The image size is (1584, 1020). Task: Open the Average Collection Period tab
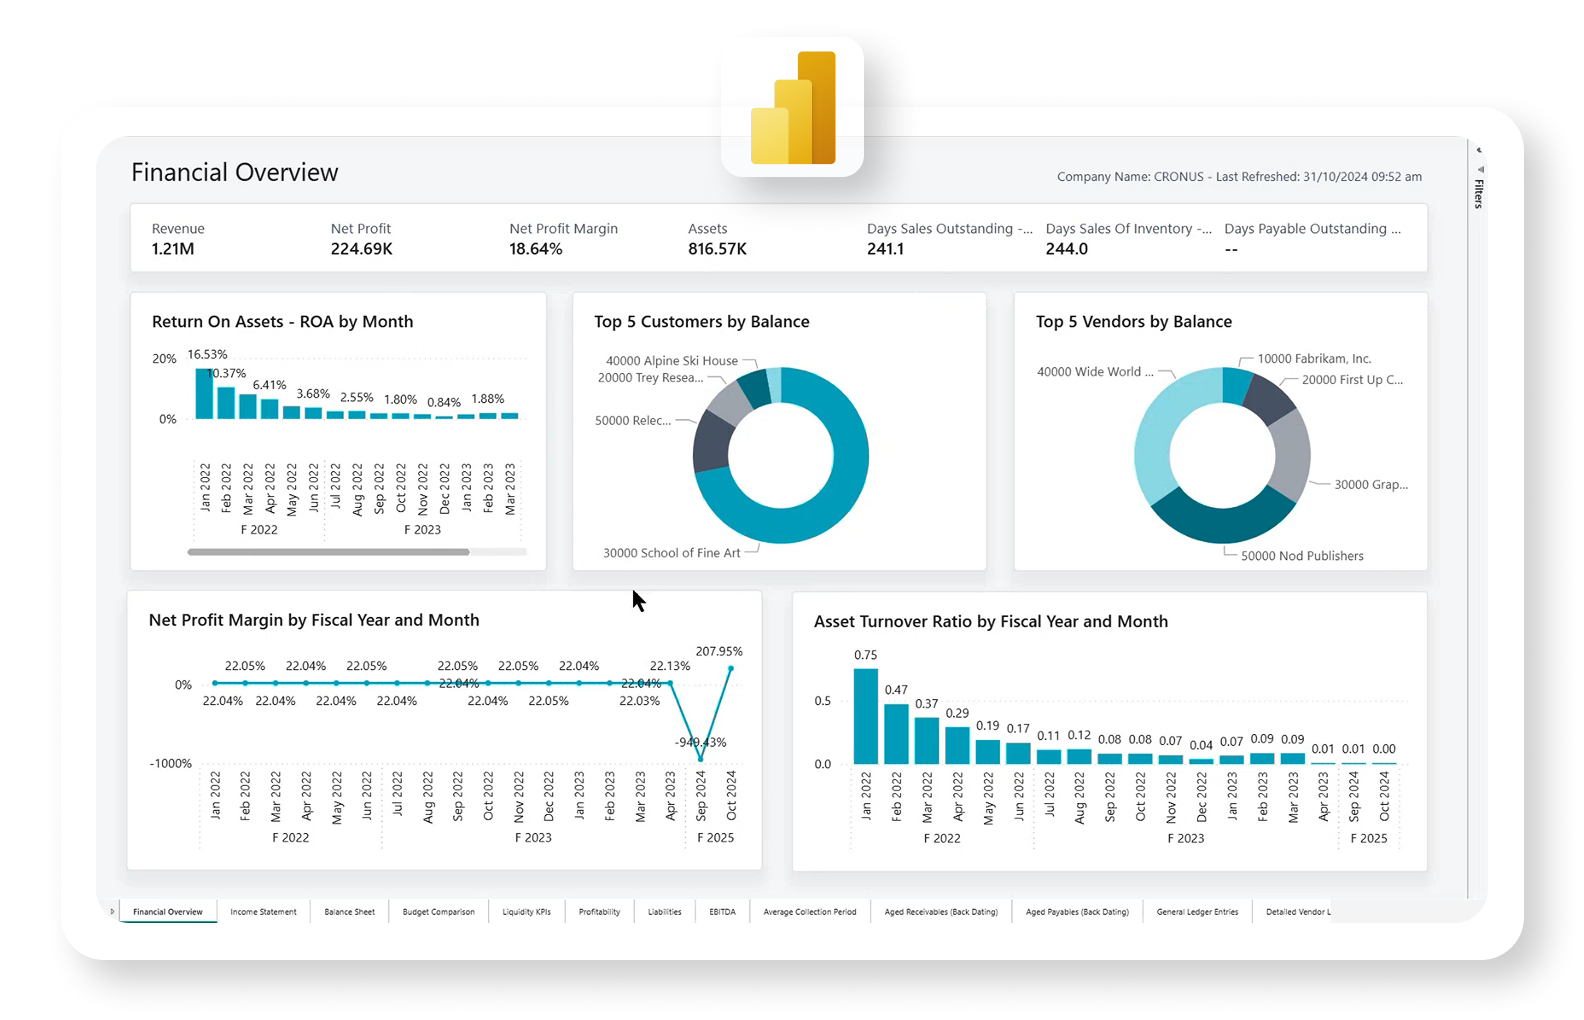(809, 912)
